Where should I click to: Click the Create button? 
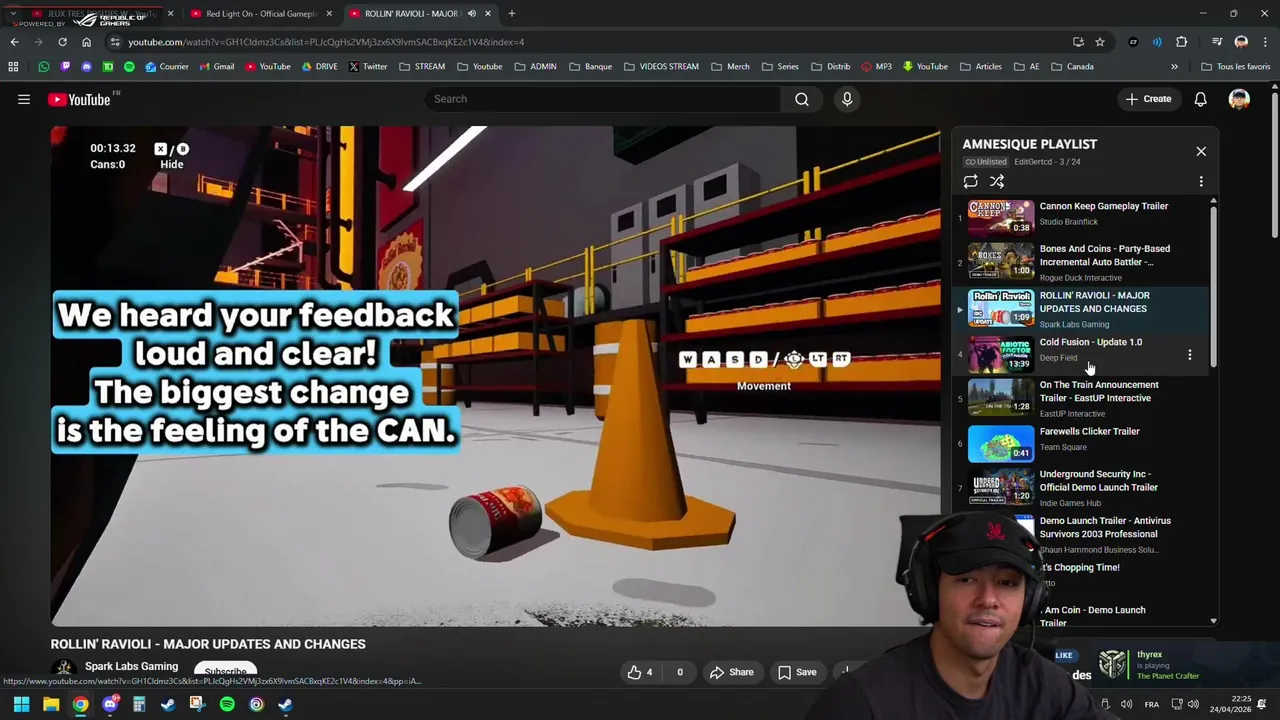[x=1147, y=99]
